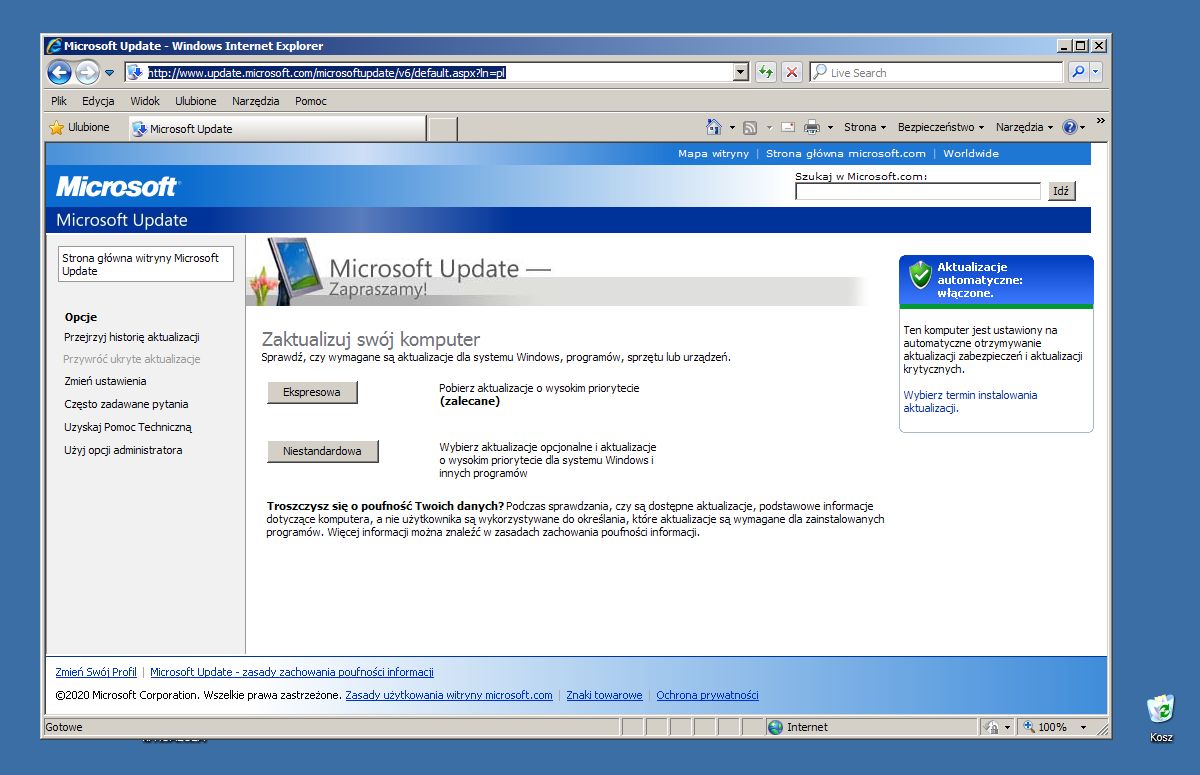This screenshot has height=775, width=1200.
Task: Click Wybierz termin instalowania aktualizacji link
Action: (970, 401)
